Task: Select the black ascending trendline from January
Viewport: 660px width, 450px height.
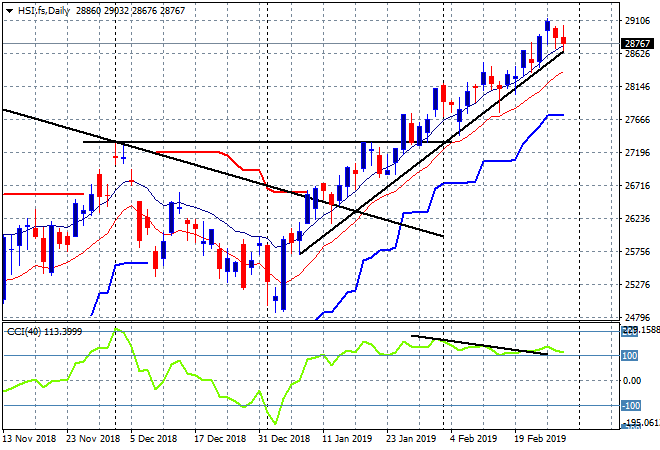Action: [431, 153]
